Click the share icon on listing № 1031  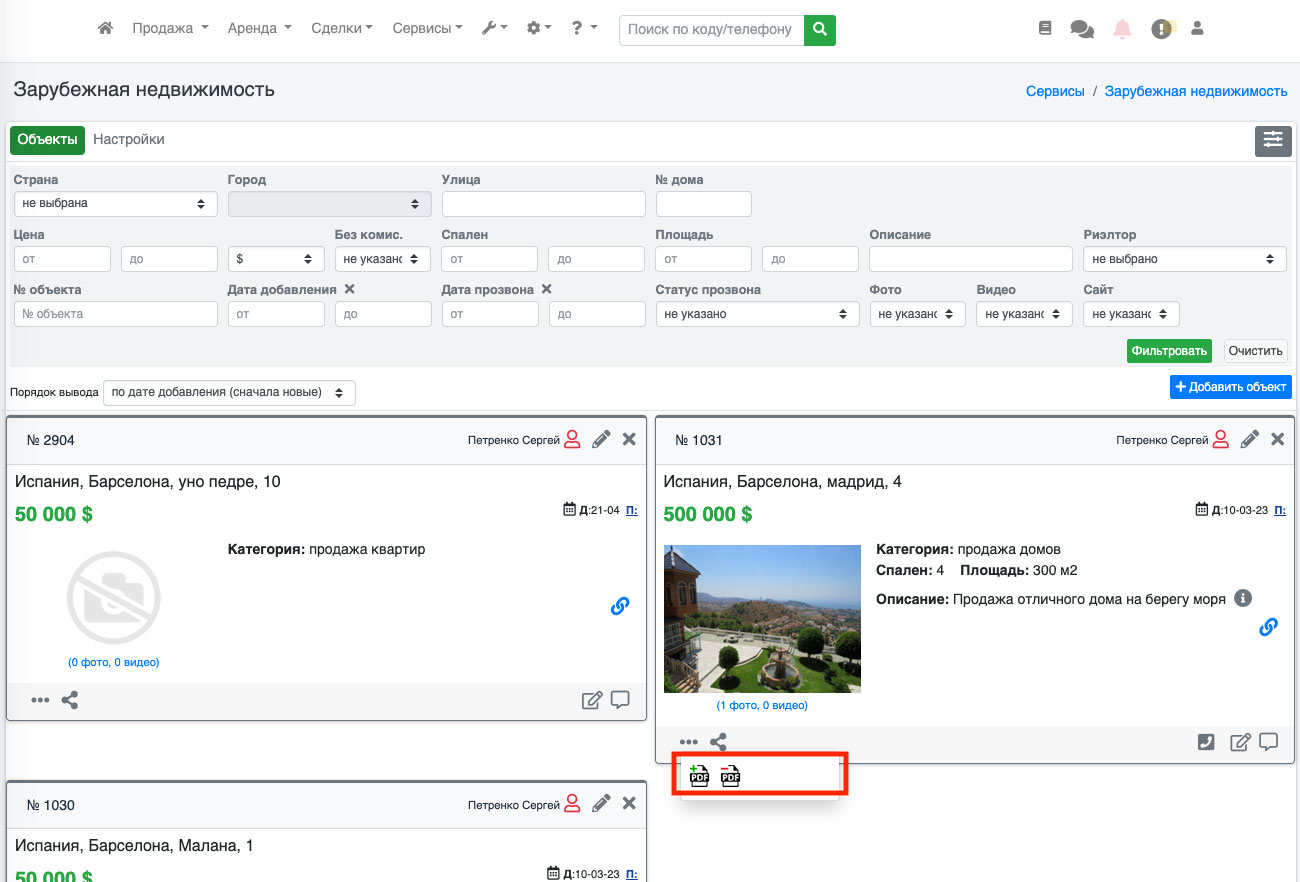[718, 742]
